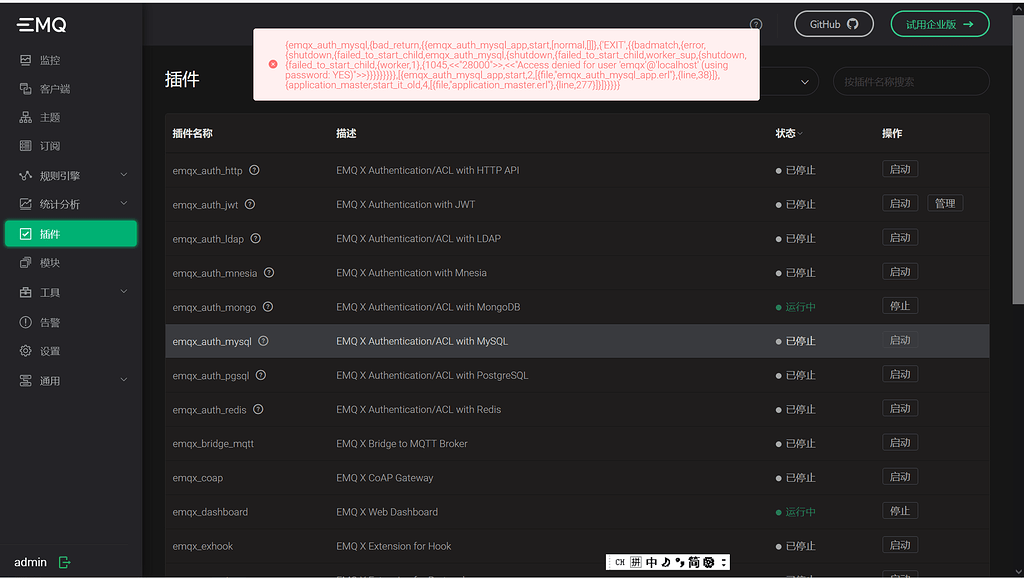Click the help icon in top header
This screenshot has width=1024, height=578.
[x=756, y=25]
